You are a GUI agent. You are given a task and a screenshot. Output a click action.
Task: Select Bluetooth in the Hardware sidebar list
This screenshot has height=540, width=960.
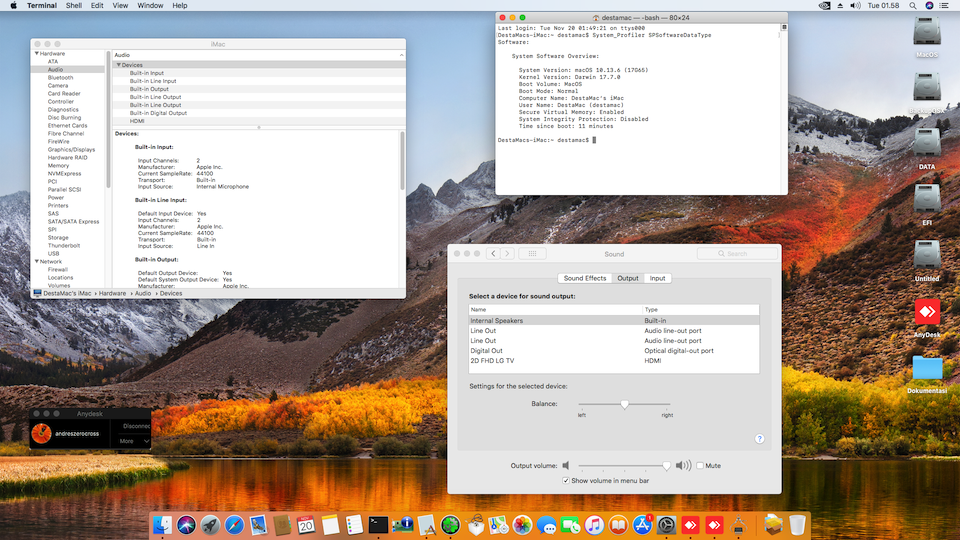click(60, 77)
